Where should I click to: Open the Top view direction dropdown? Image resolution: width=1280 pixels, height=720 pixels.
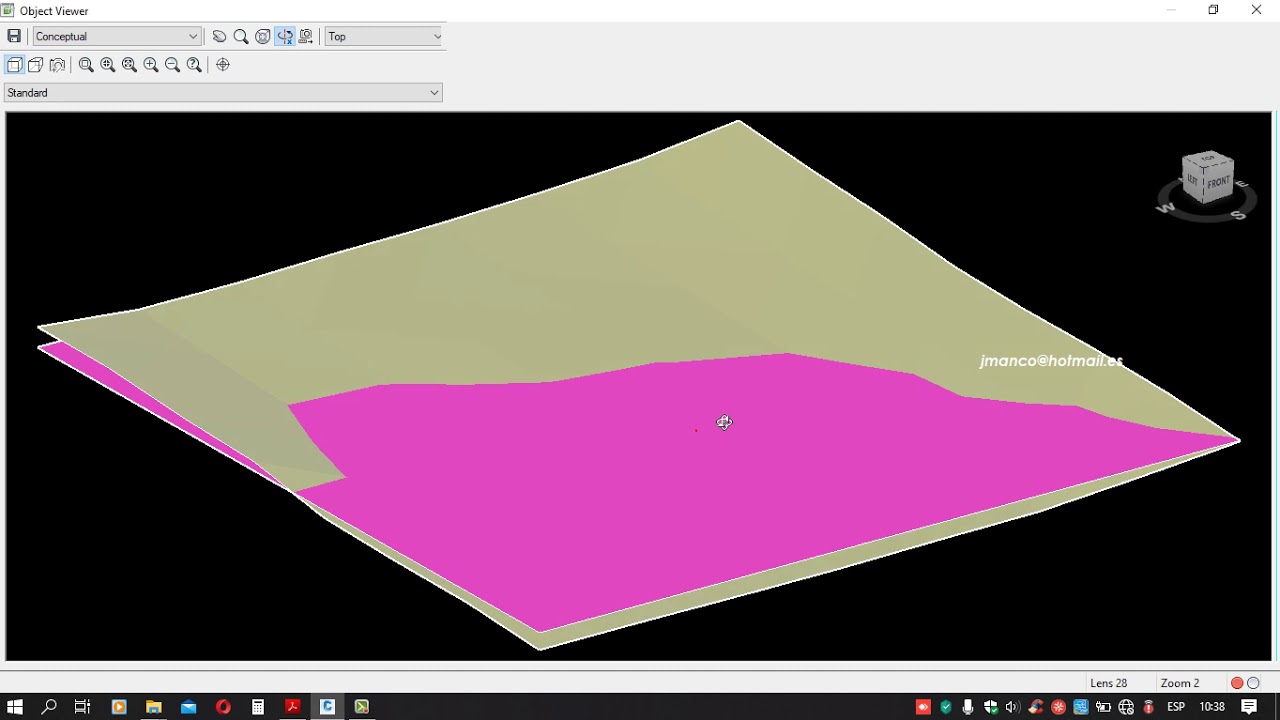(x=384, y=36)
